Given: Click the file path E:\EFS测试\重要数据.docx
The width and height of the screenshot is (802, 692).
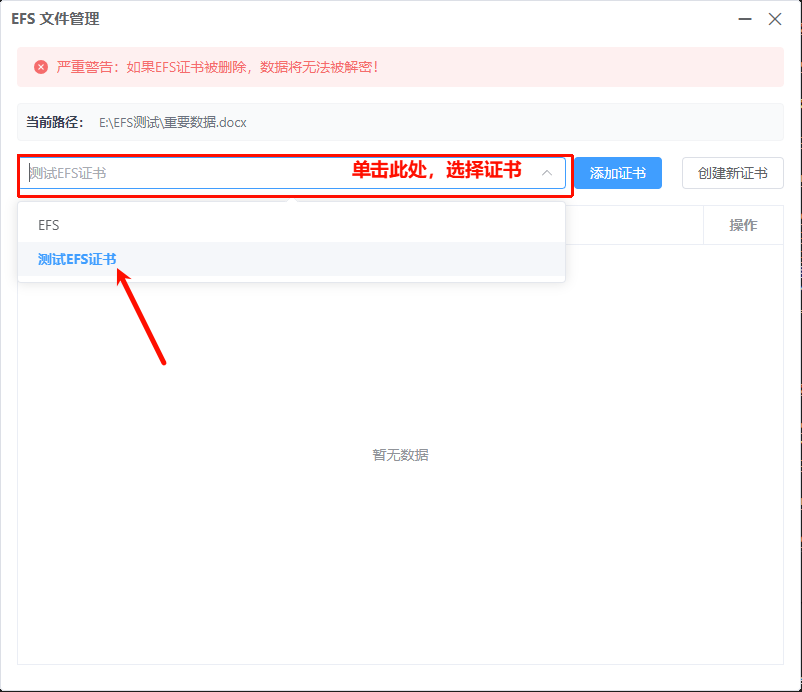Looking at the screenshot, I should point(172,122).
